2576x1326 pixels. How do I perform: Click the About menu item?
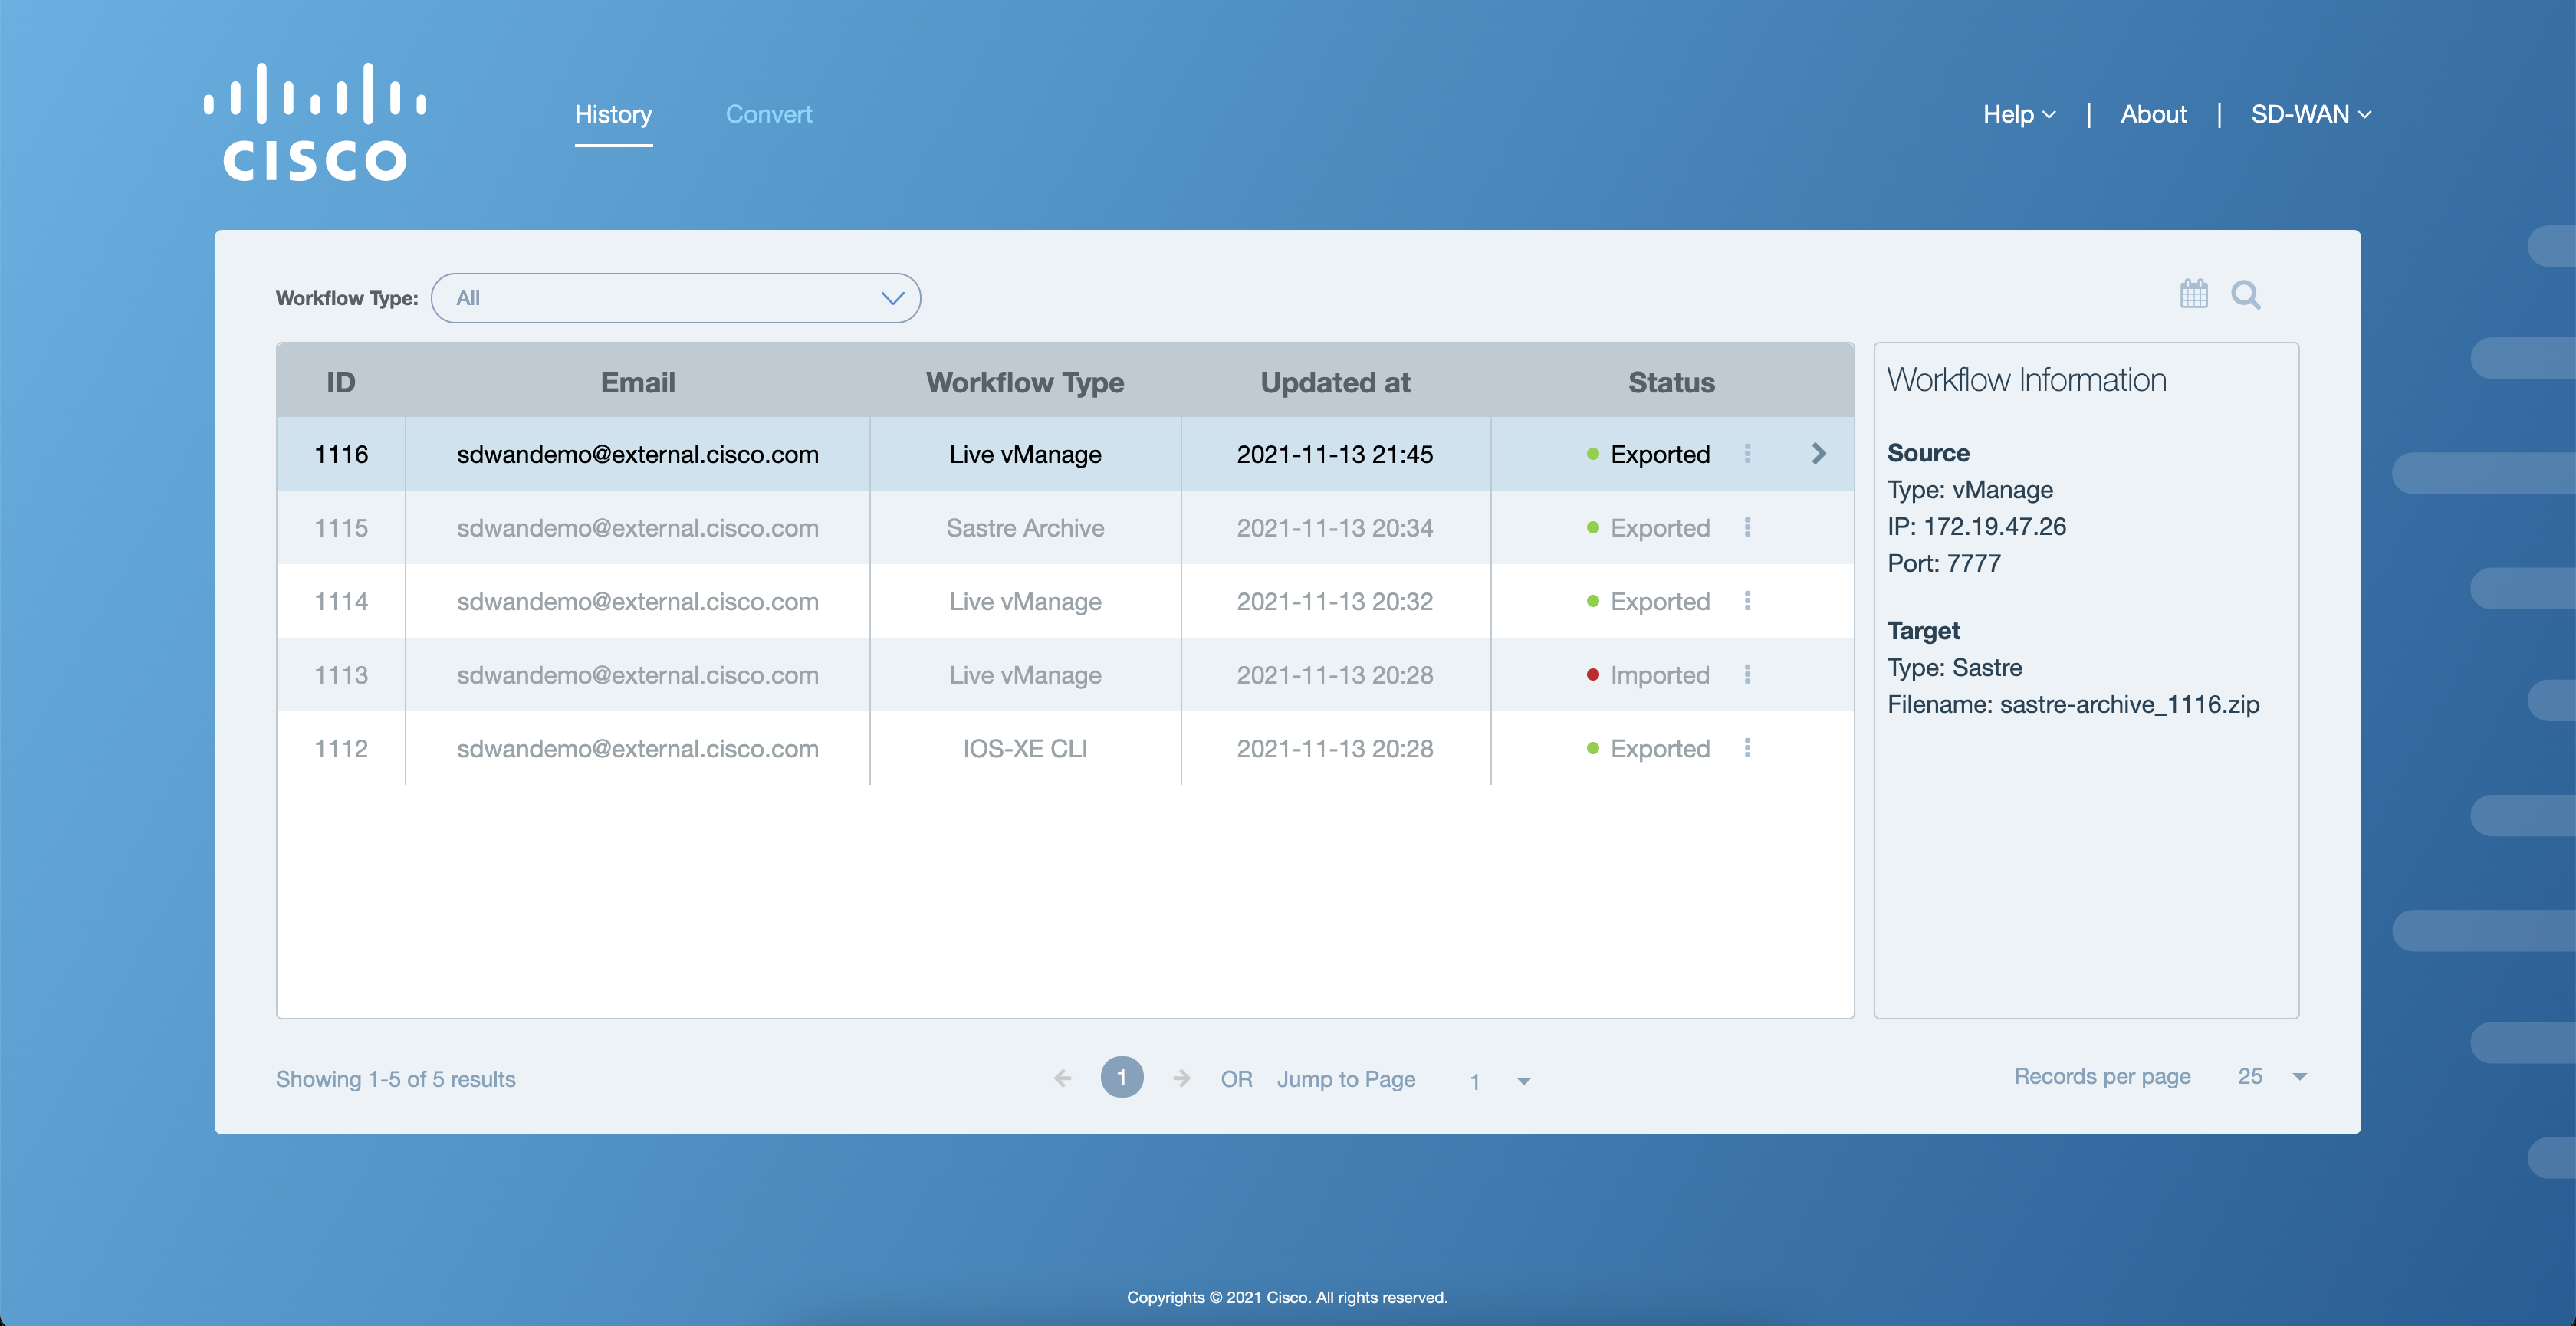[2155, 112]
